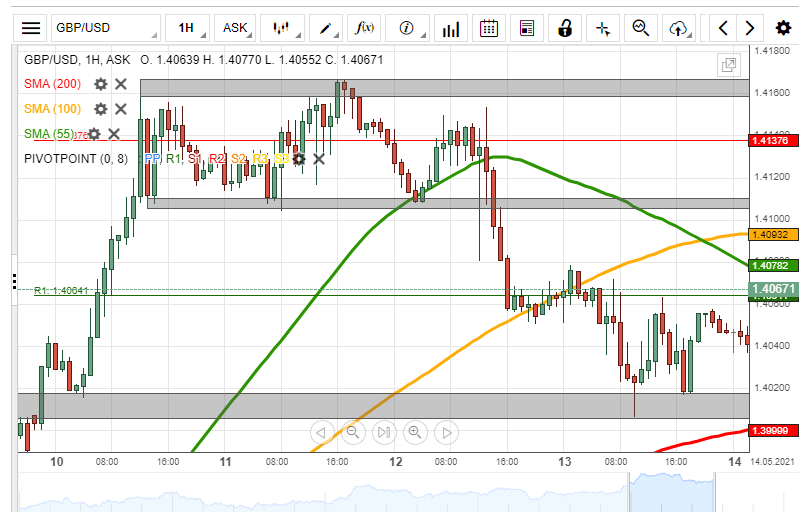811x524 pixels.
Task: Remove the SMA (100) indicator
Action: (x=121, y=109)
